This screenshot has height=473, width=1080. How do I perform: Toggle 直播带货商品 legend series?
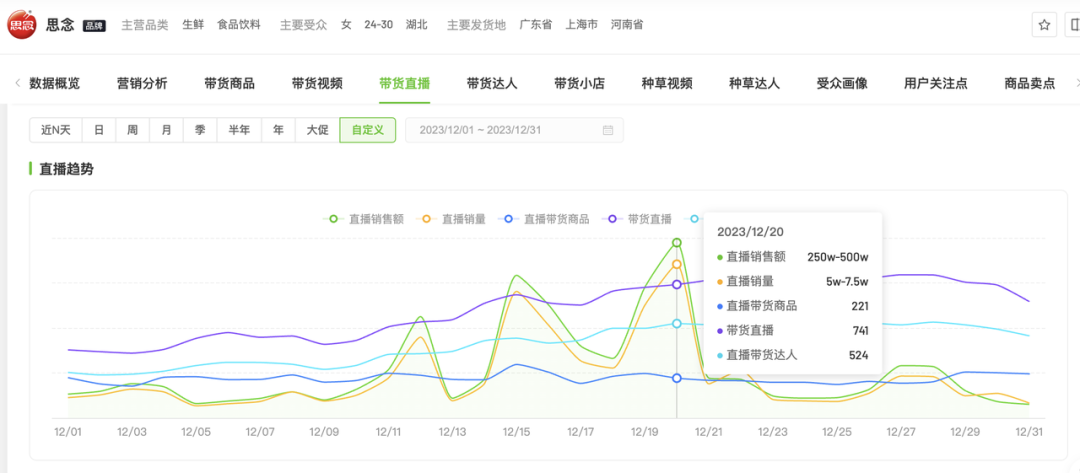point(547,219)
